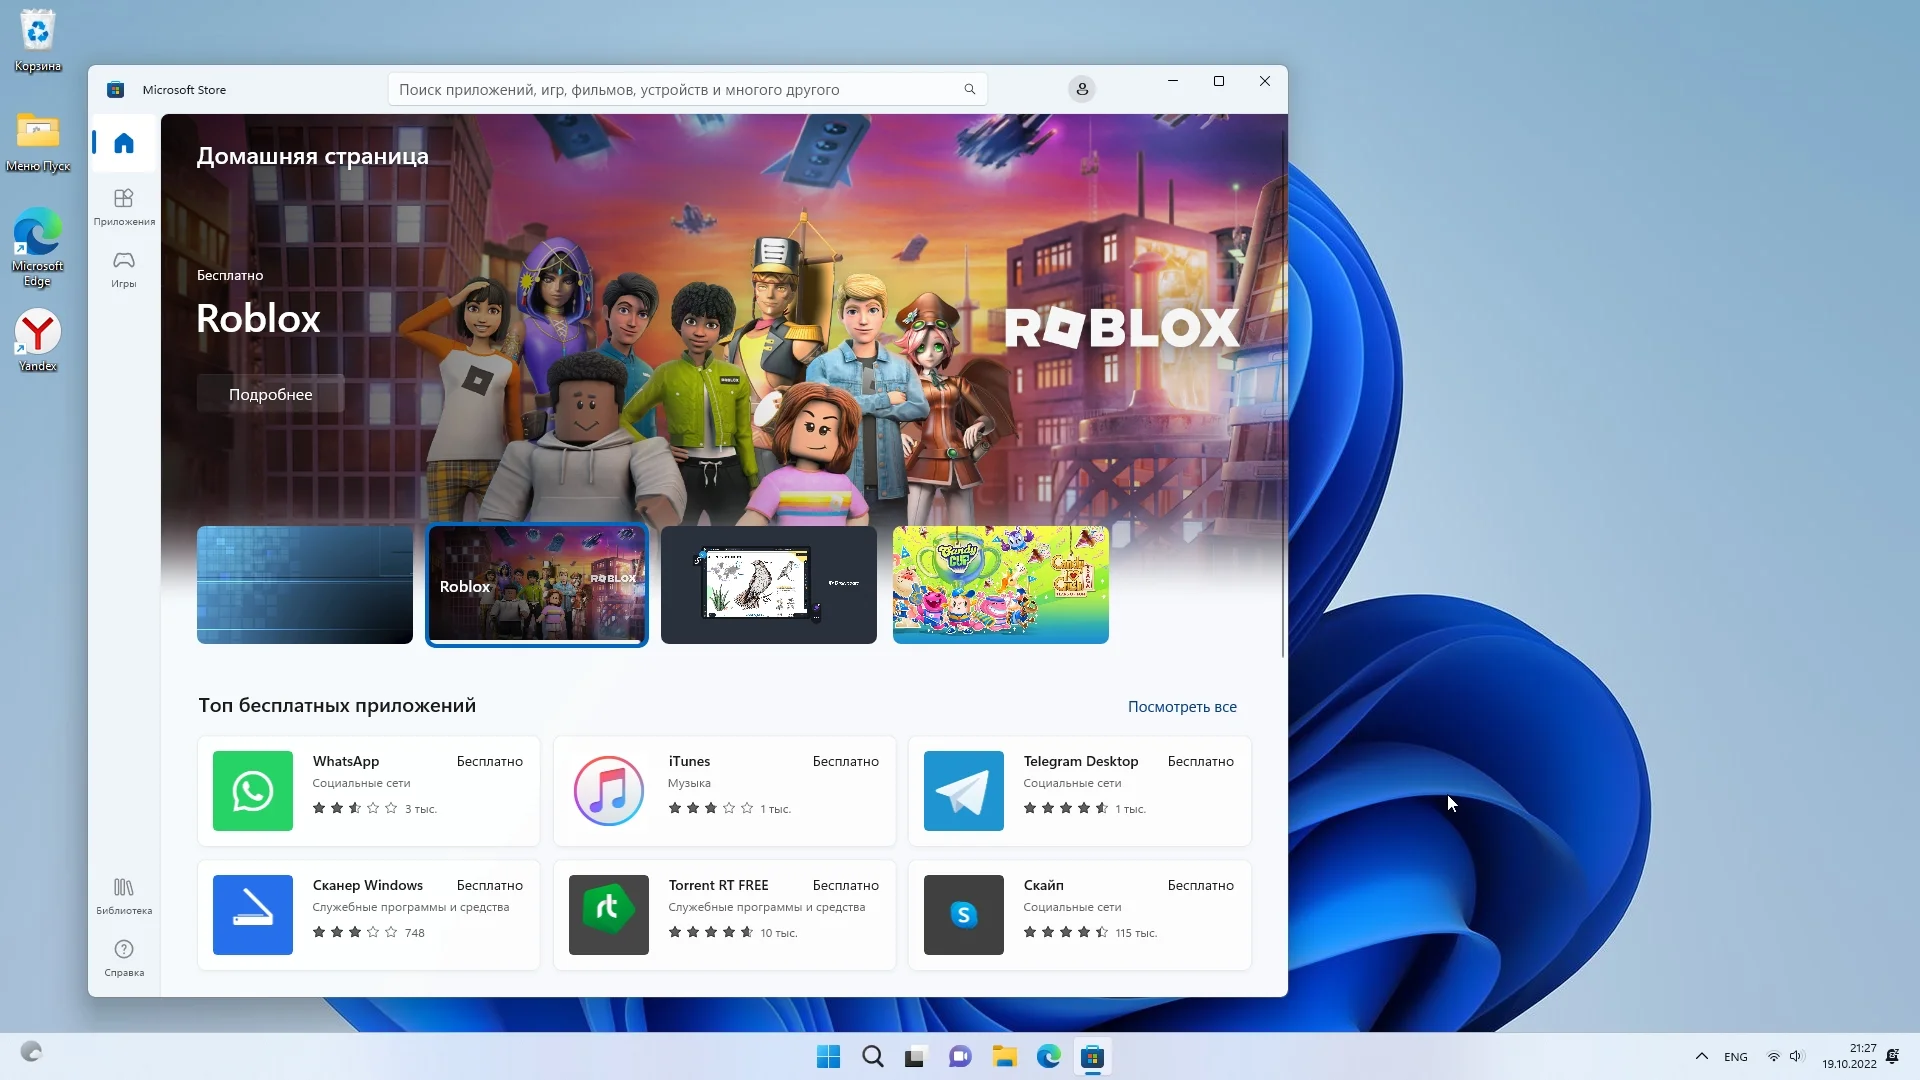This screenshot has height=1080, width=1920.
Task: Open the Windows Start button on the taskbar
Action: pos(828,1056)
